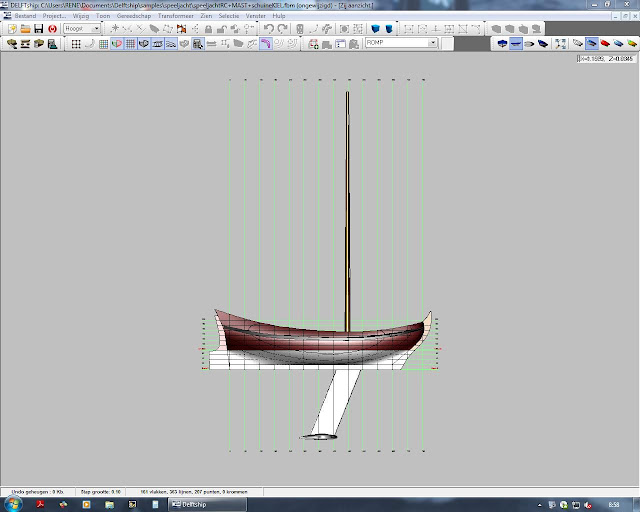The height and width of the screenshot is (512, 640).
Task: Open the Hulp menu
Action: [x=279, y=16]
